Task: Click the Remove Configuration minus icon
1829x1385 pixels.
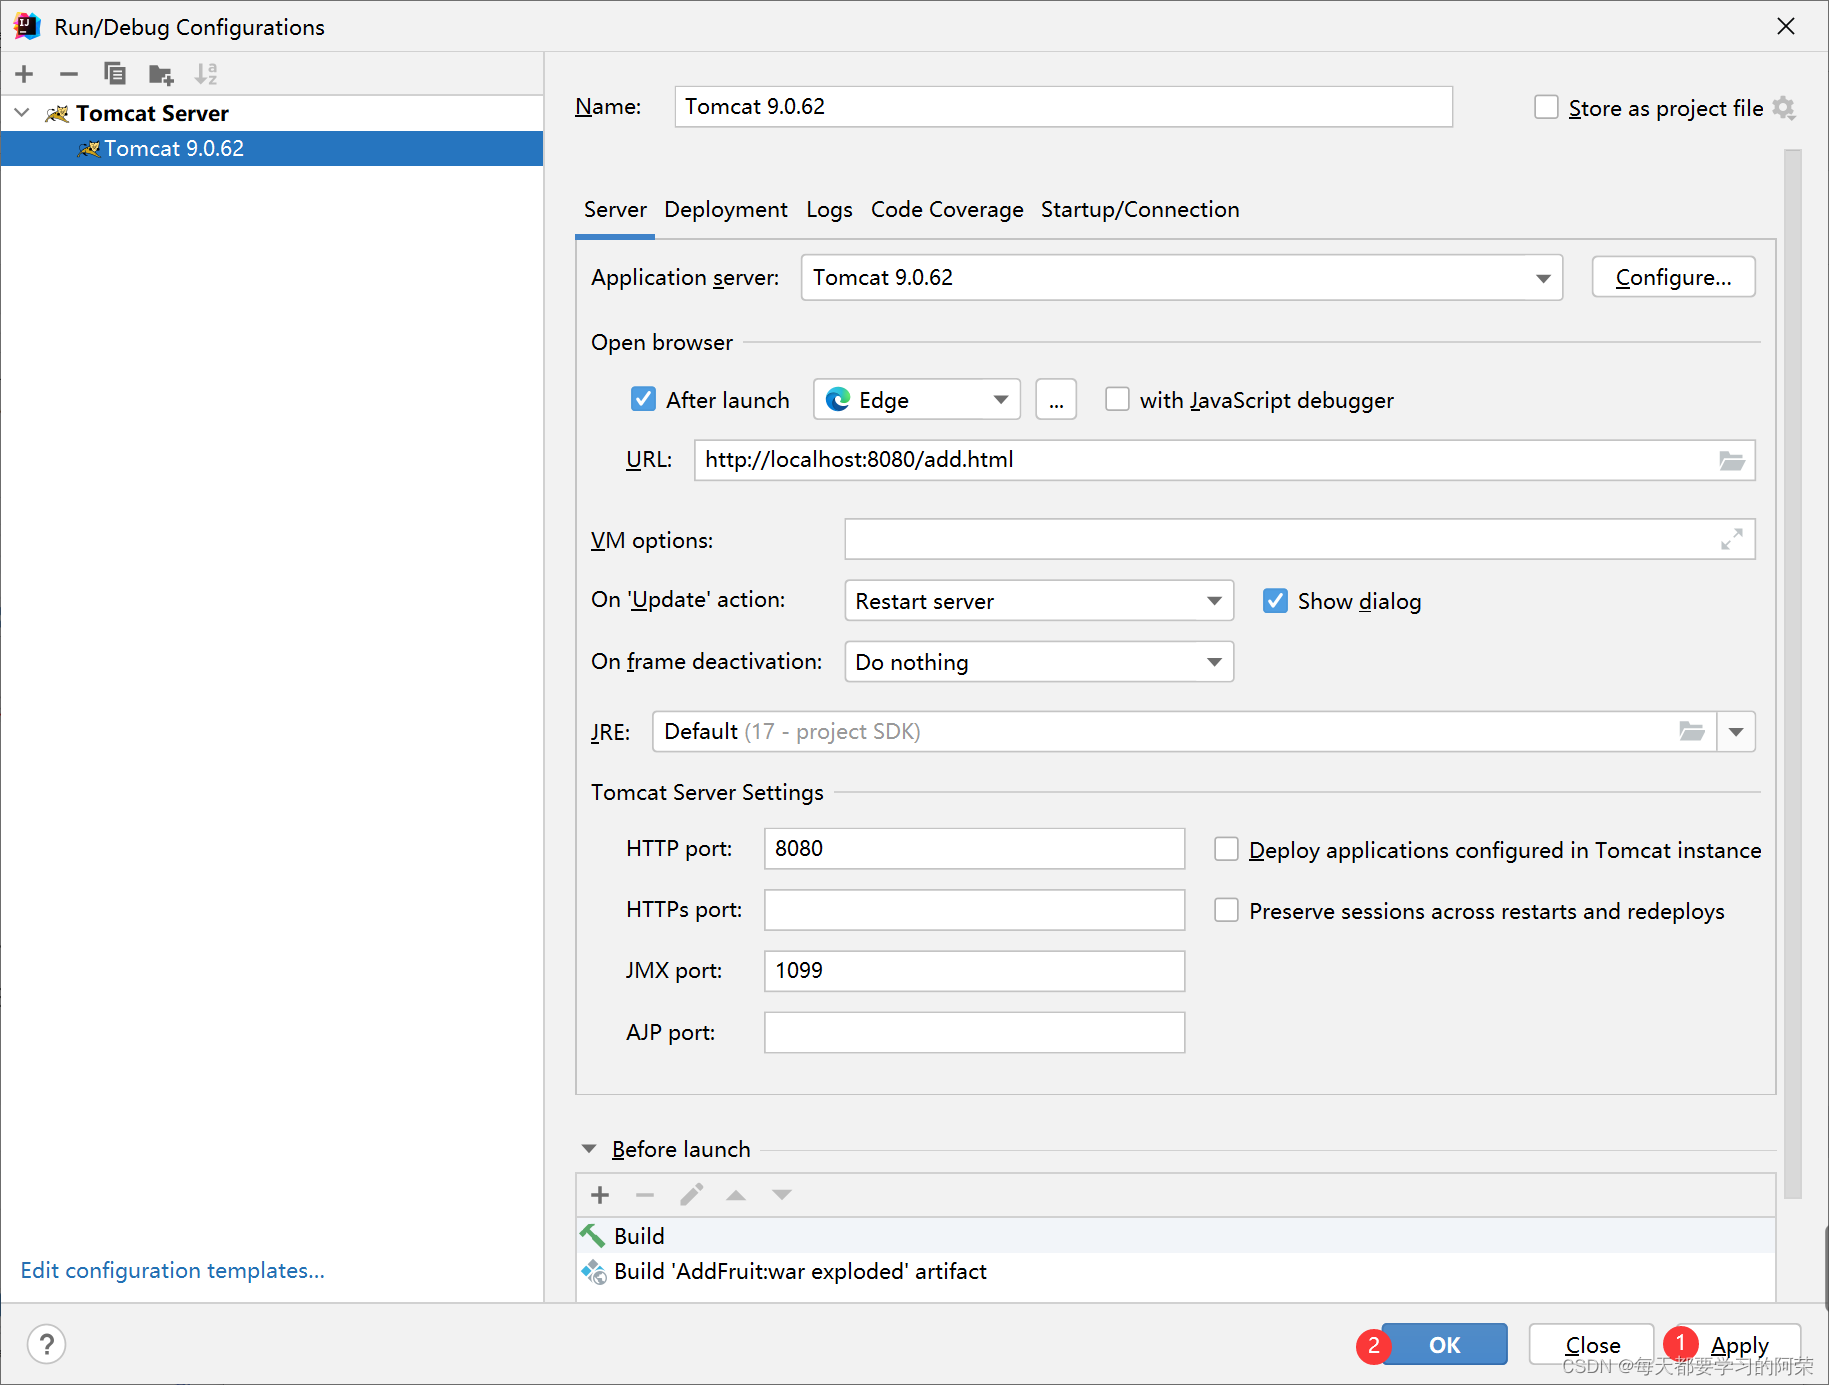Action: pos(69,74)
